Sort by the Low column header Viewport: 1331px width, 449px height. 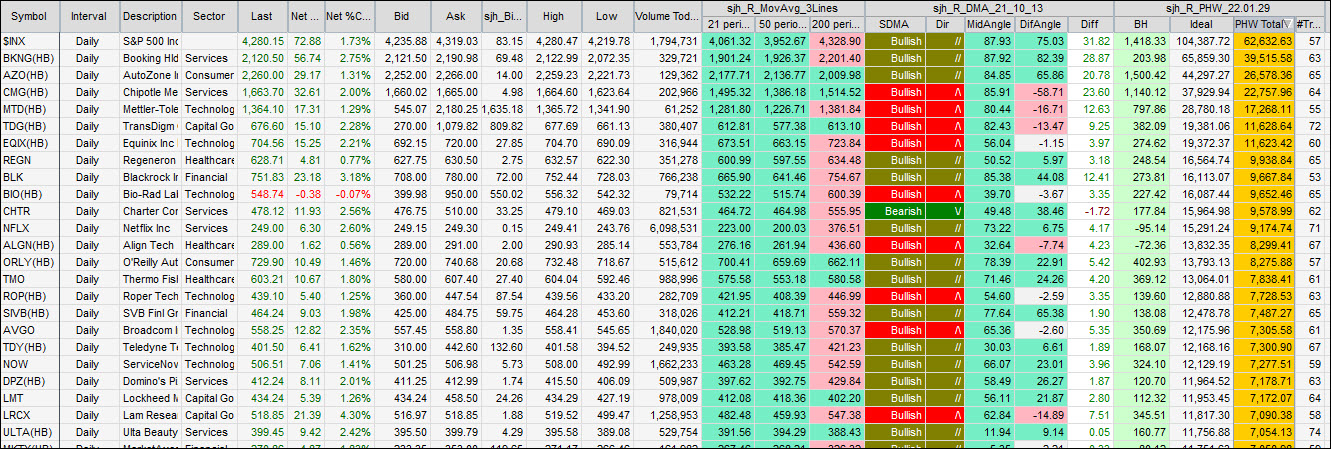click(606, 16)
